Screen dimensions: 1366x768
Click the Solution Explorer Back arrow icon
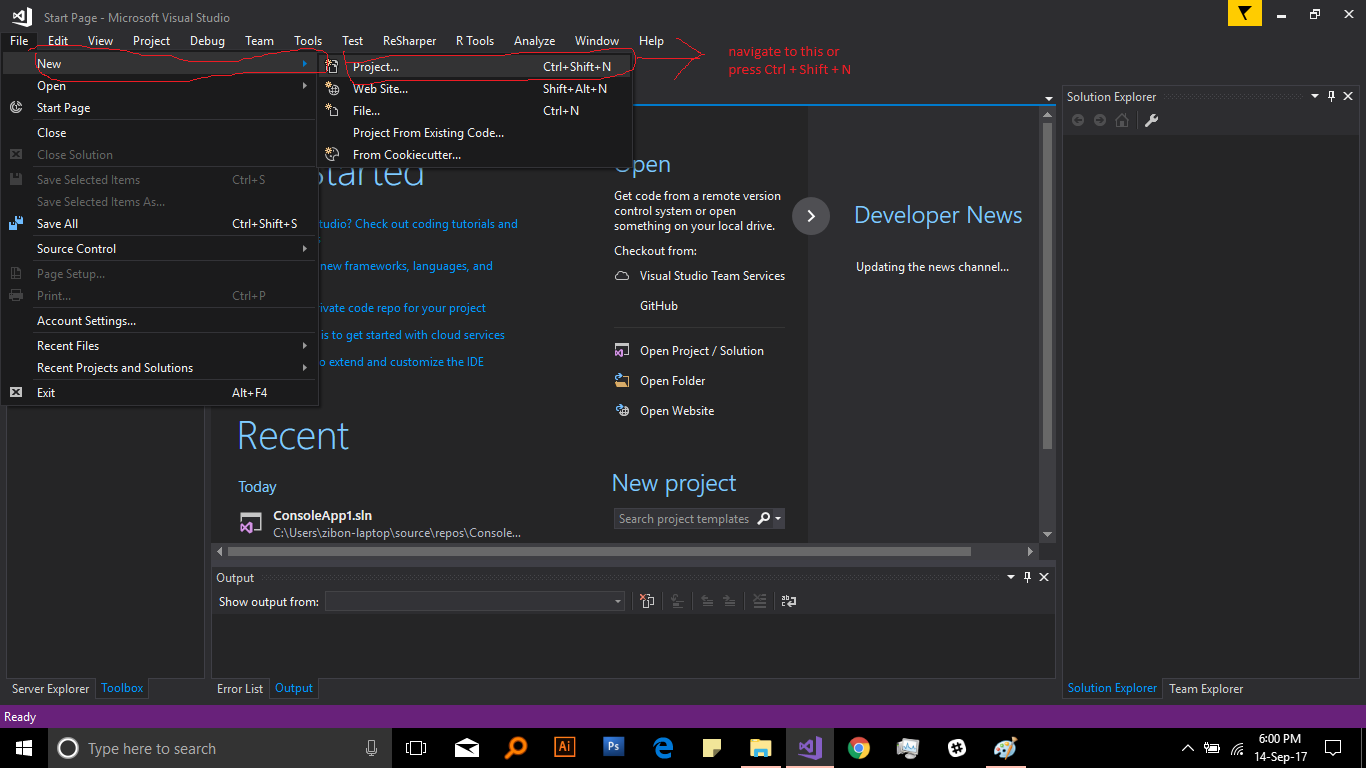(x=1078, y=120)
